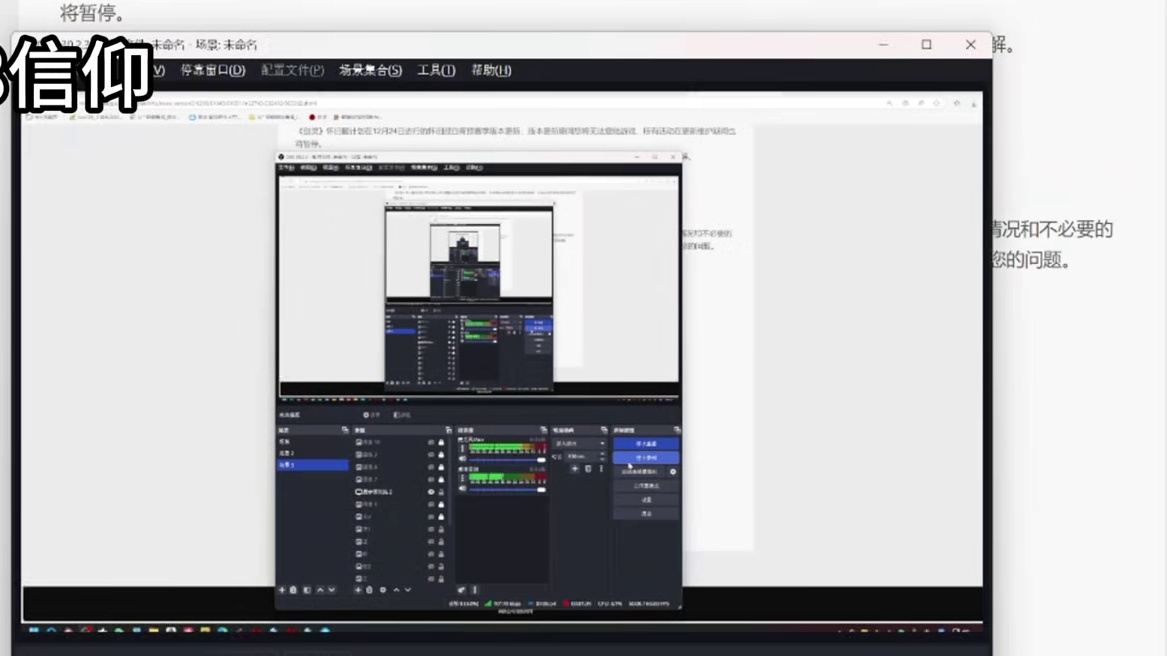
Task: Move selected source up with arrow
Action: pyautogui.click(x=396, y=590)
